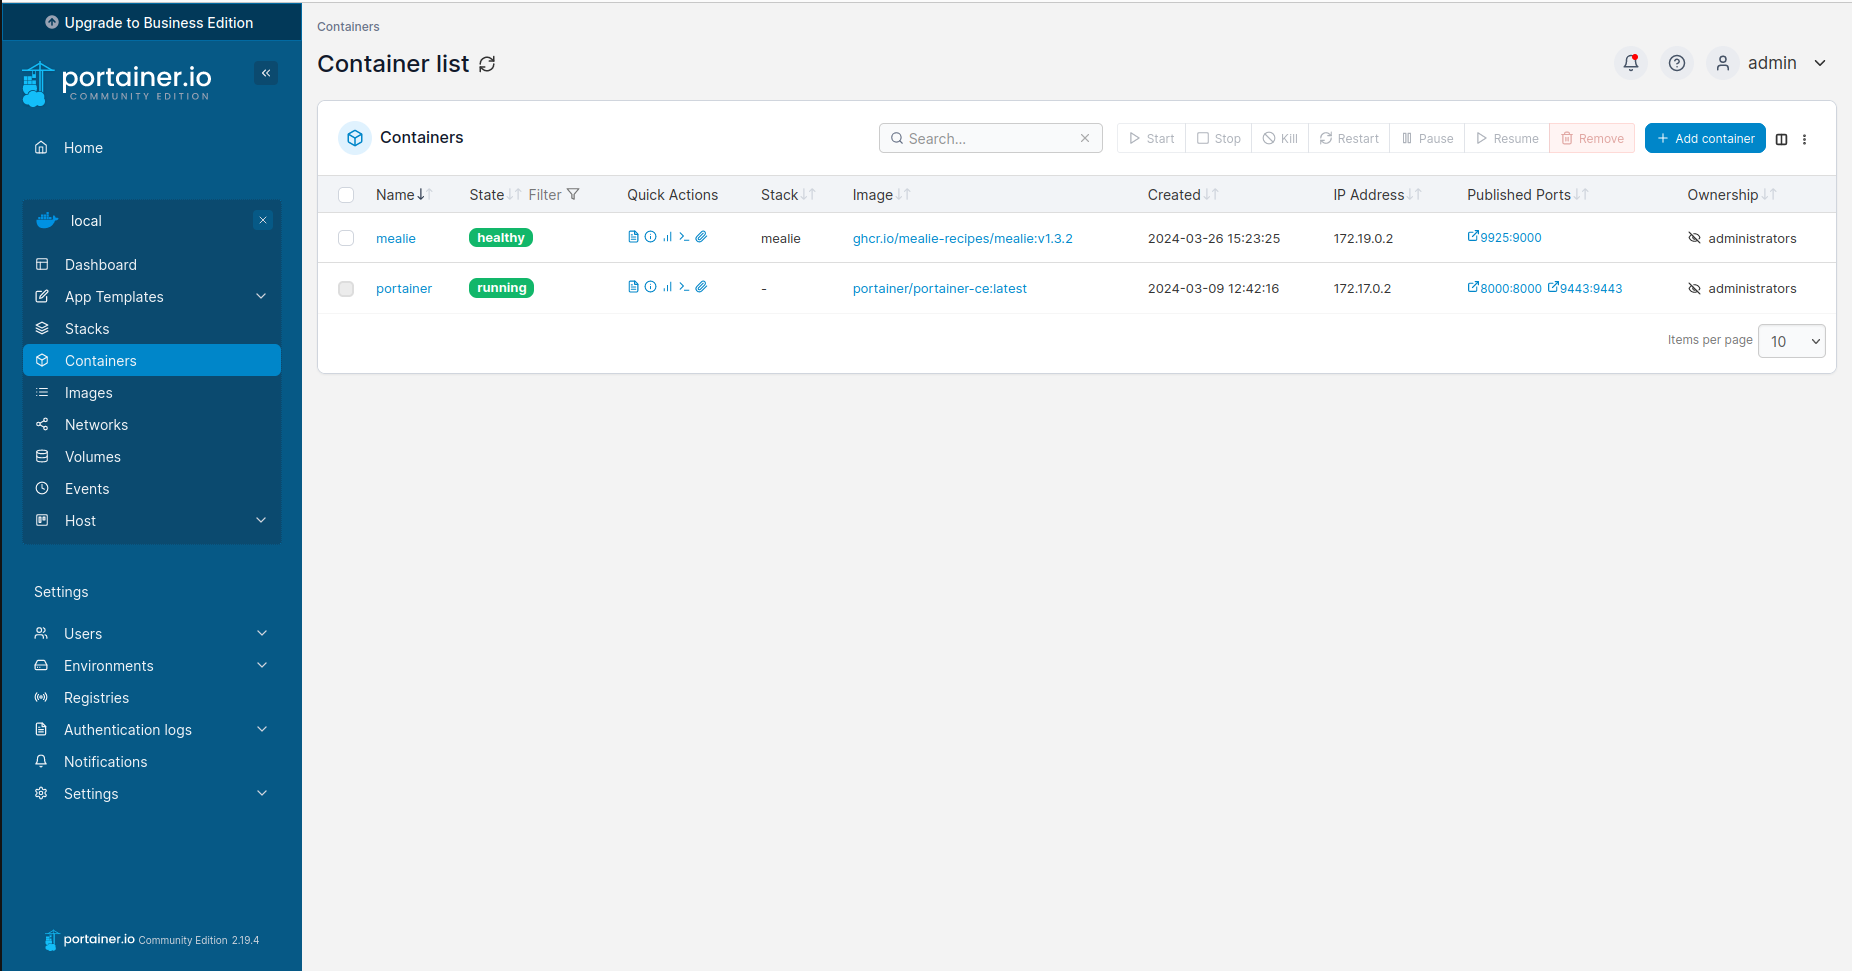Screen dimensions: 1852x971
Task: Refresh the container list
Action: [x=487, y=64]
